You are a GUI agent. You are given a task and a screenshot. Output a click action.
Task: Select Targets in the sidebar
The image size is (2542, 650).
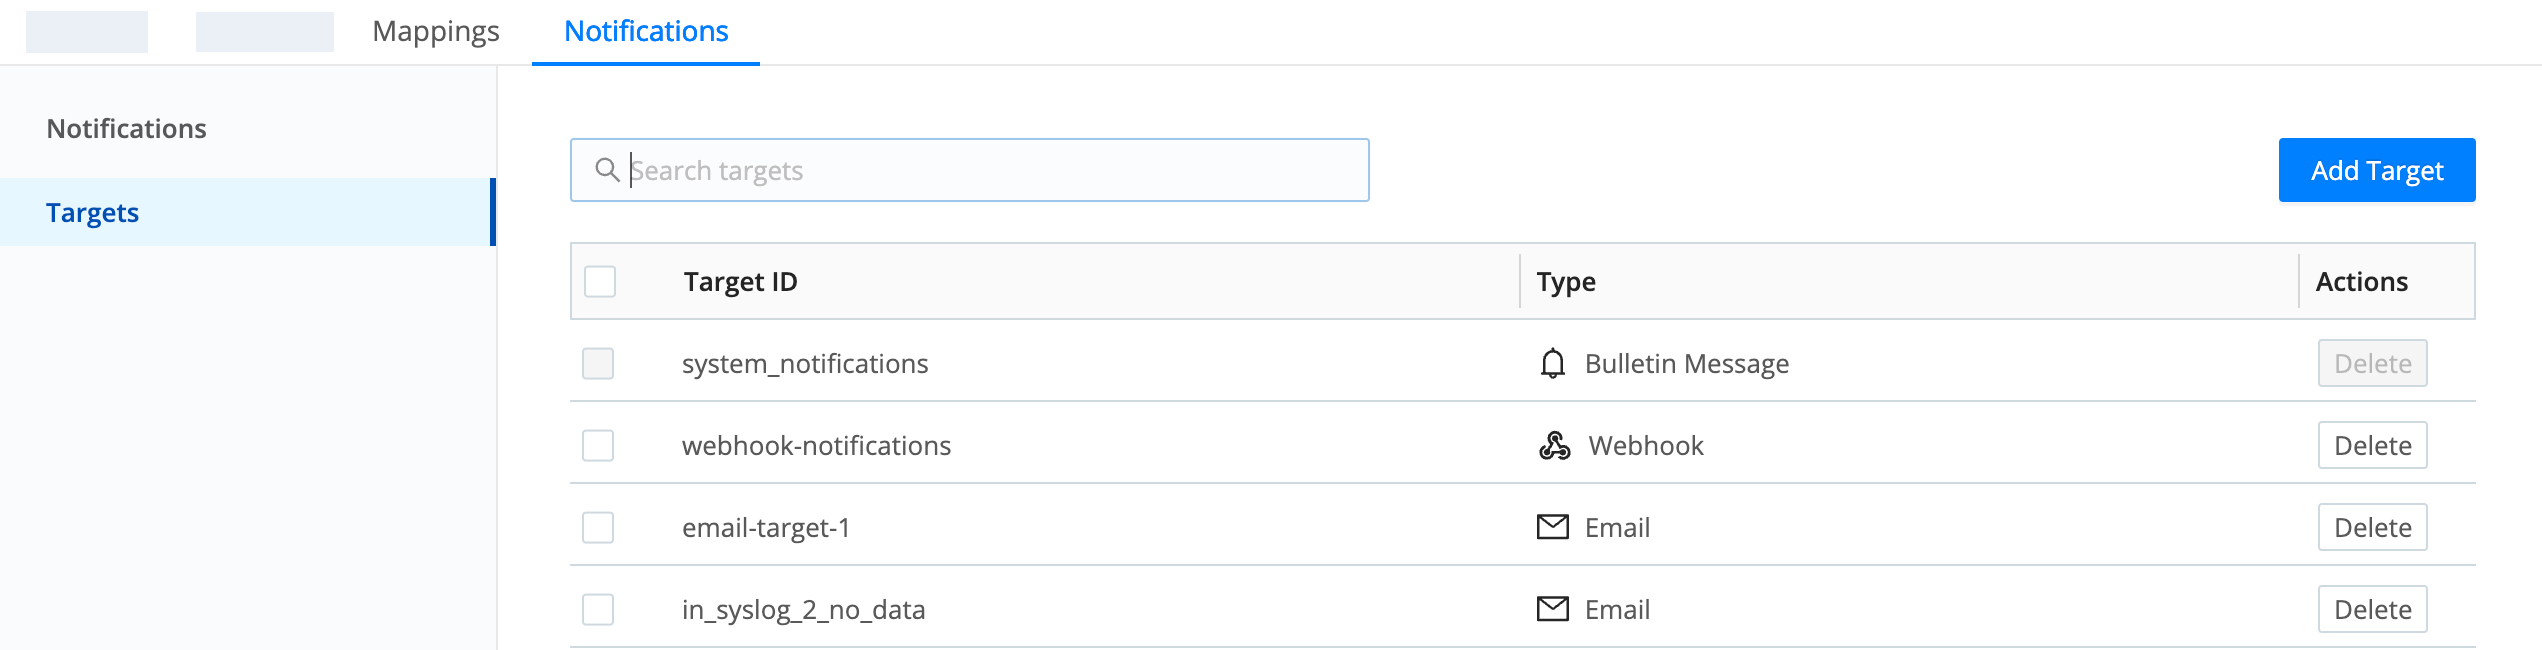[x=92, y=213]
